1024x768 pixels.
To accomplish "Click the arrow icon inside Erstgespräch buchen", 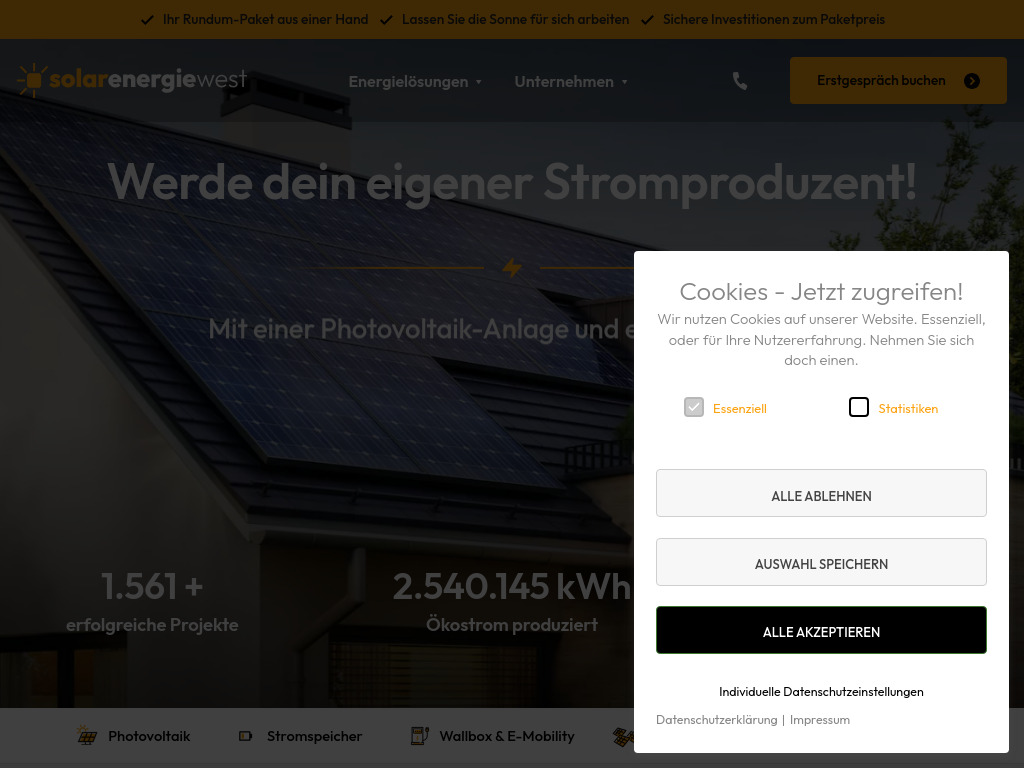I will pos(971,81).
